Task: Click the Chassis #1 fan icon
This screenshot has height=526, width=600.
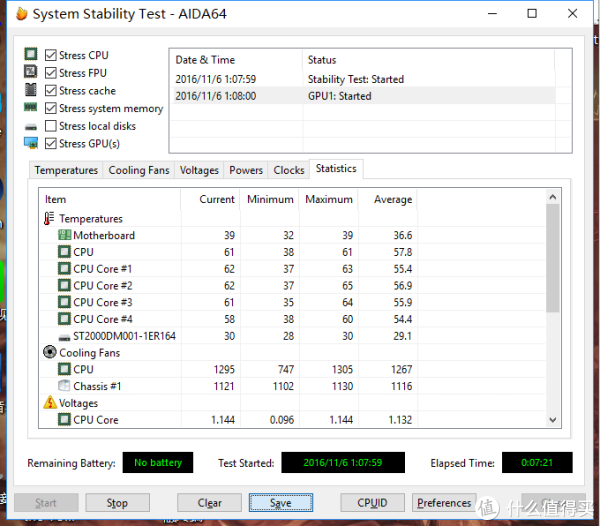Action: pyautogui.click(x=64, y=386)
